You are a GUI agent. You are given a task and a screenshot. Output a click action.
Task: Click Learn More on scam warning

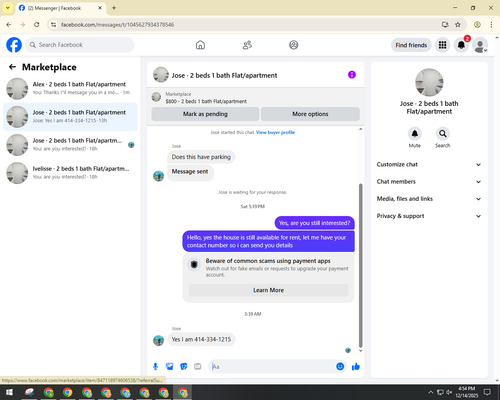[x=268, y=290]
